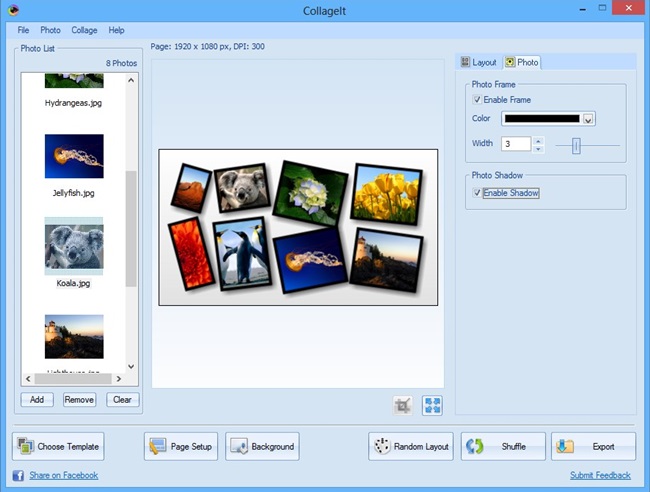Click the photo list scroll up arrow

tap(131, 80)
